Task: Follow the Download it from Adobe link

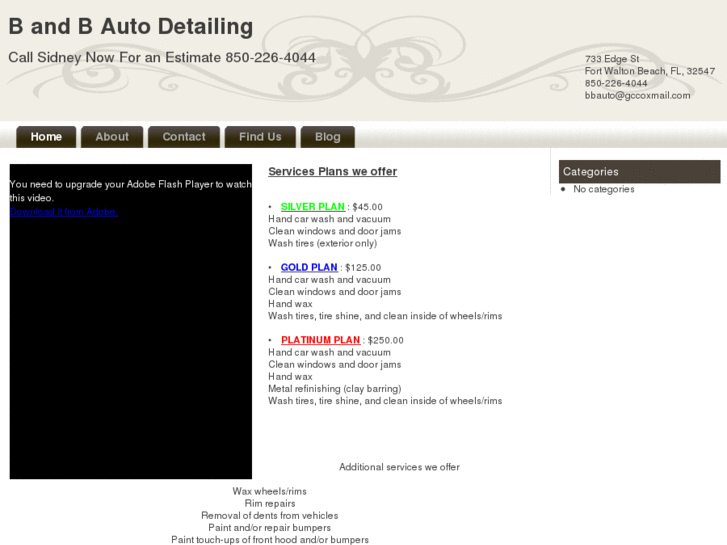Action: [64, 212]
